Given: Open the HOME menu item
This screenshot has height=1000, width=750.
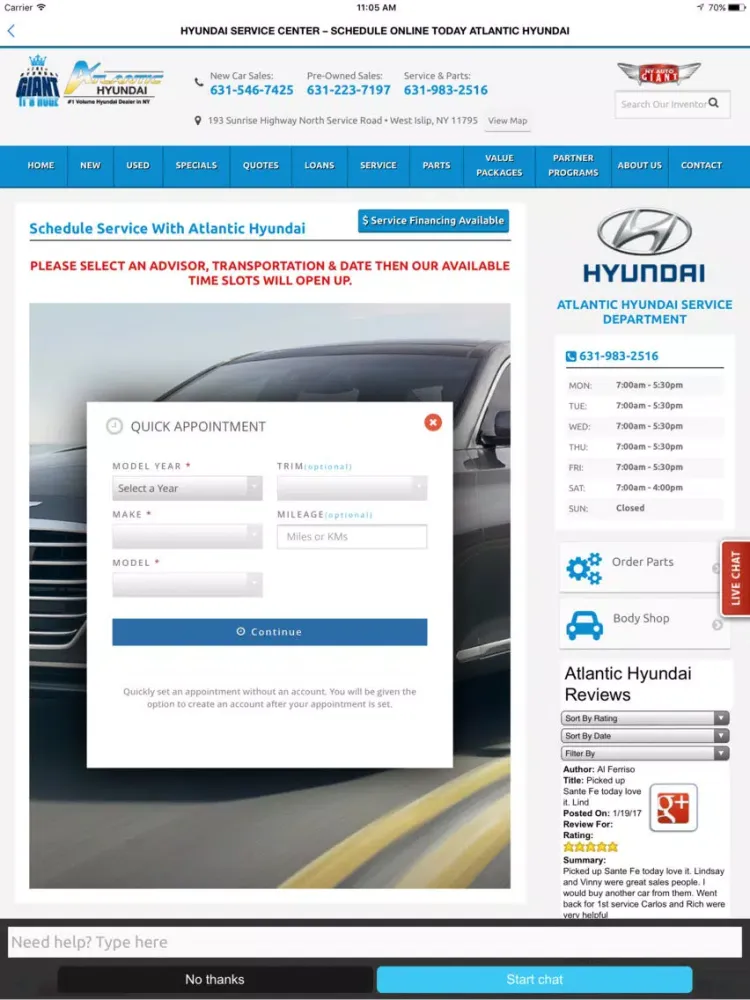Looking at the screenshot, I should [x=41, y=165].
